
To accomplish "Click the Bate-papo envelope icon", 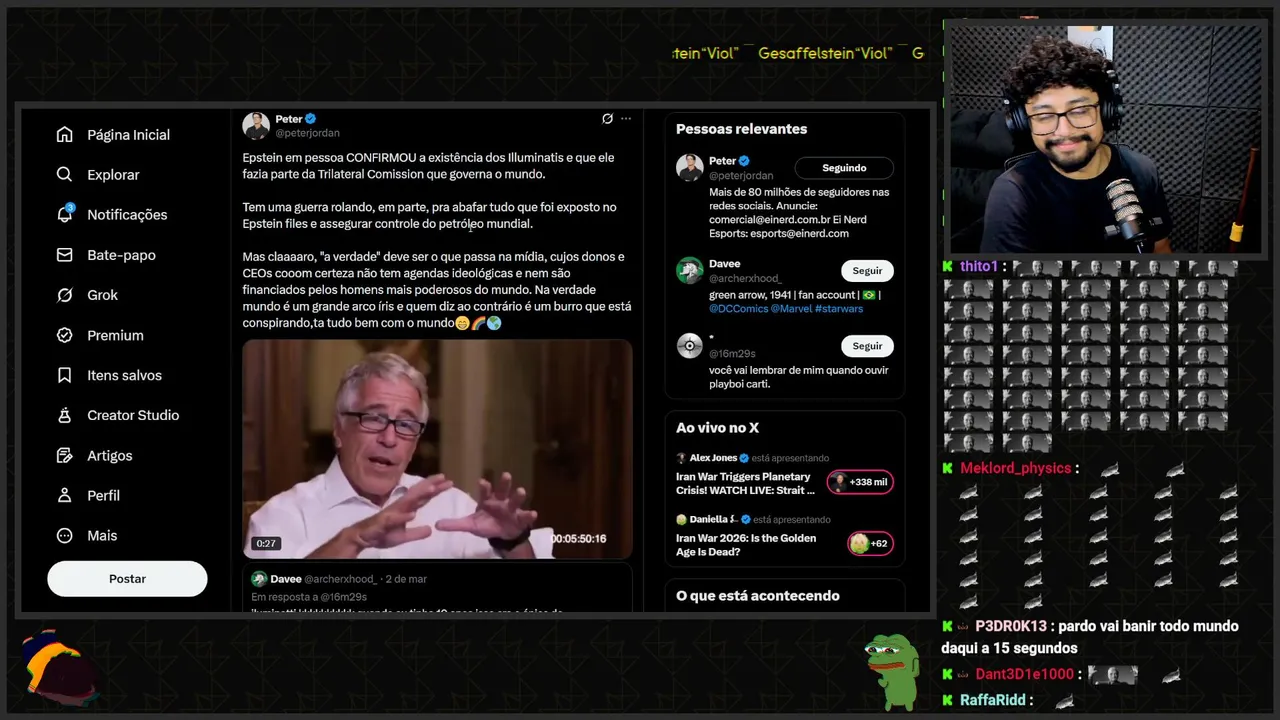I will pos(65,255).
